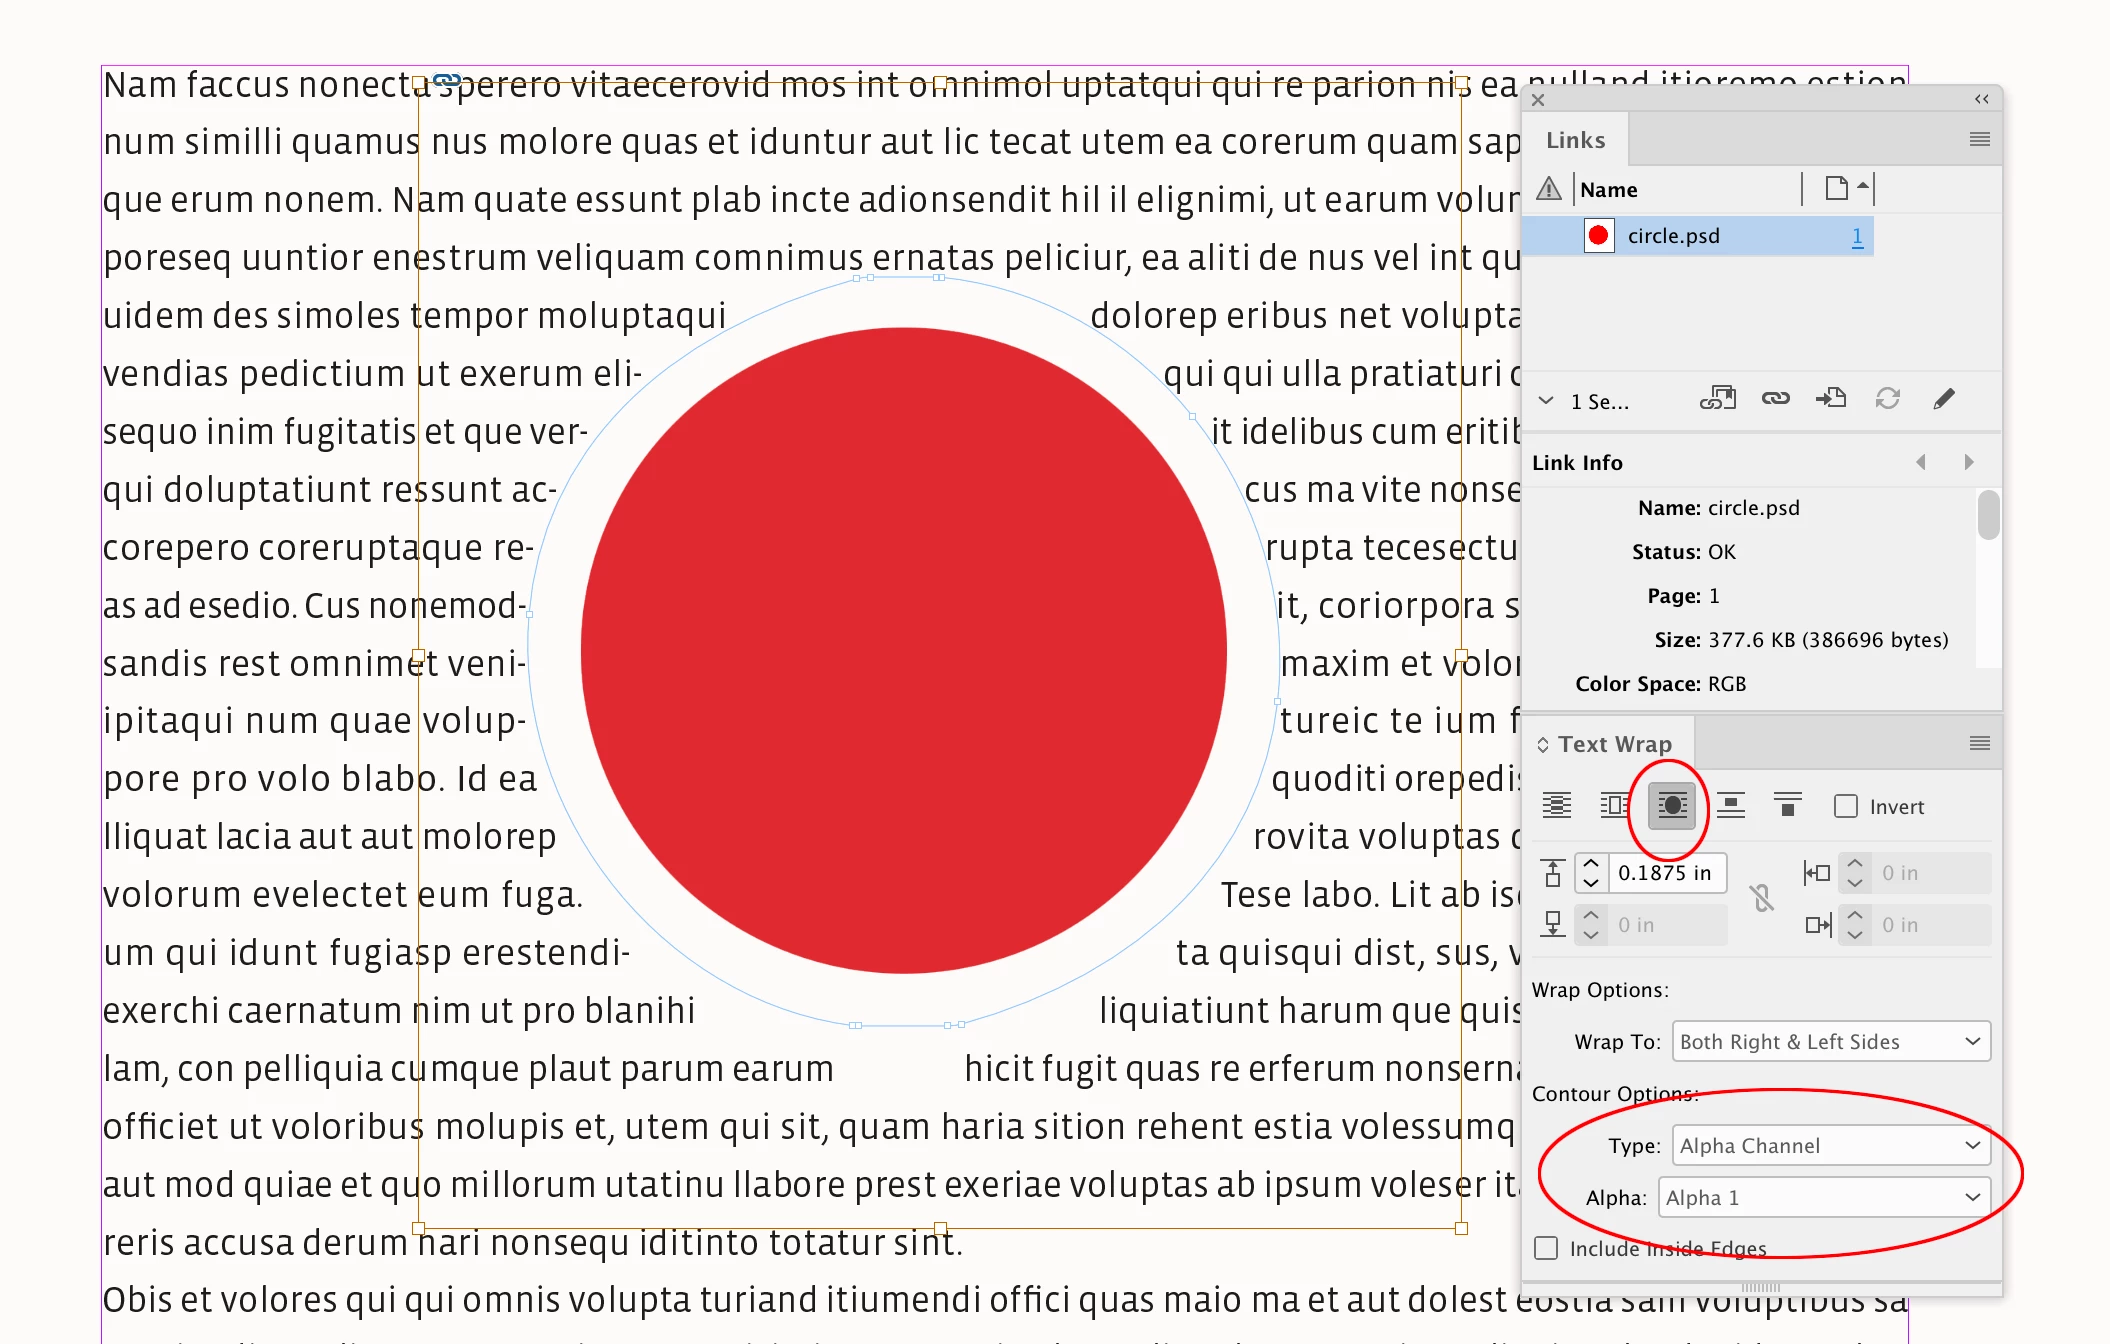Select Wrap around object shape icon
2110x1344 pixels.
1672,805
